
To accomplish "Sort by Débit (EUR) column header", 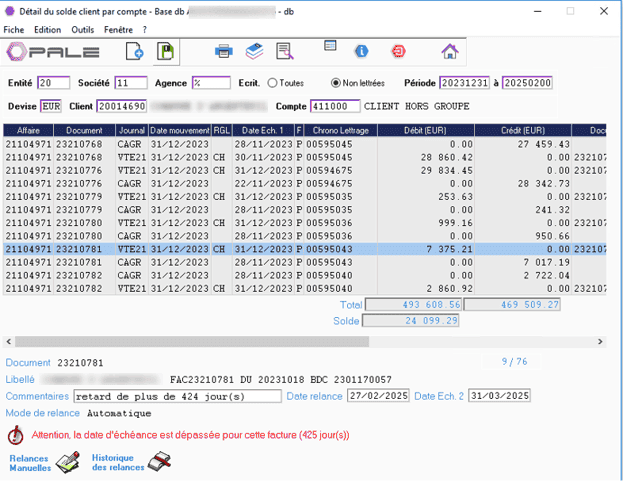I will (426, 130).
